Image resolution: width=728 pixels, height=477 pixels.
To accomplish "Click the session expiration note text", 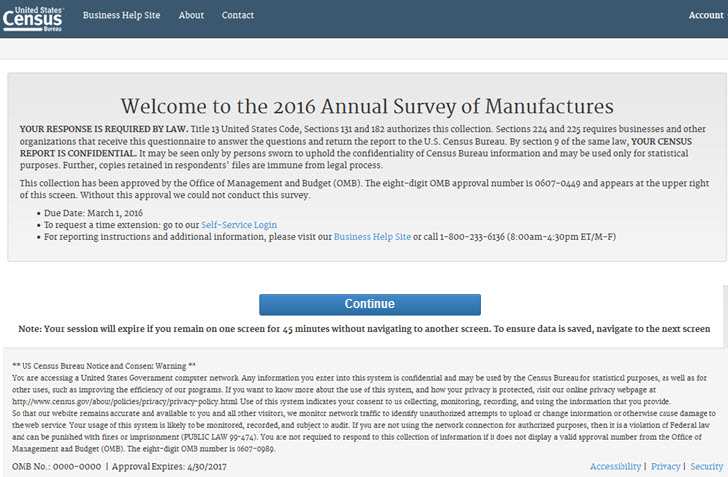I will 364,329.
